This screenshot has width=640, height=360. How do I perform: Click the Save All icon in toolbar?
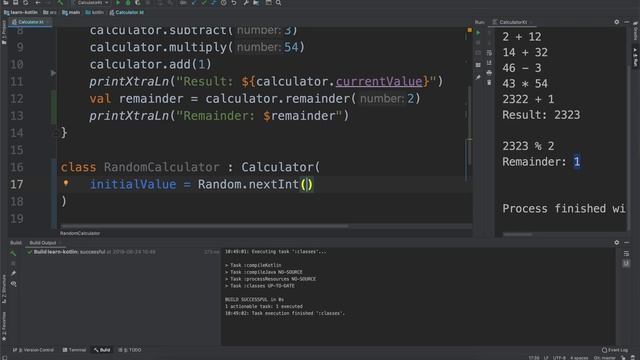(x=16, y=3)
